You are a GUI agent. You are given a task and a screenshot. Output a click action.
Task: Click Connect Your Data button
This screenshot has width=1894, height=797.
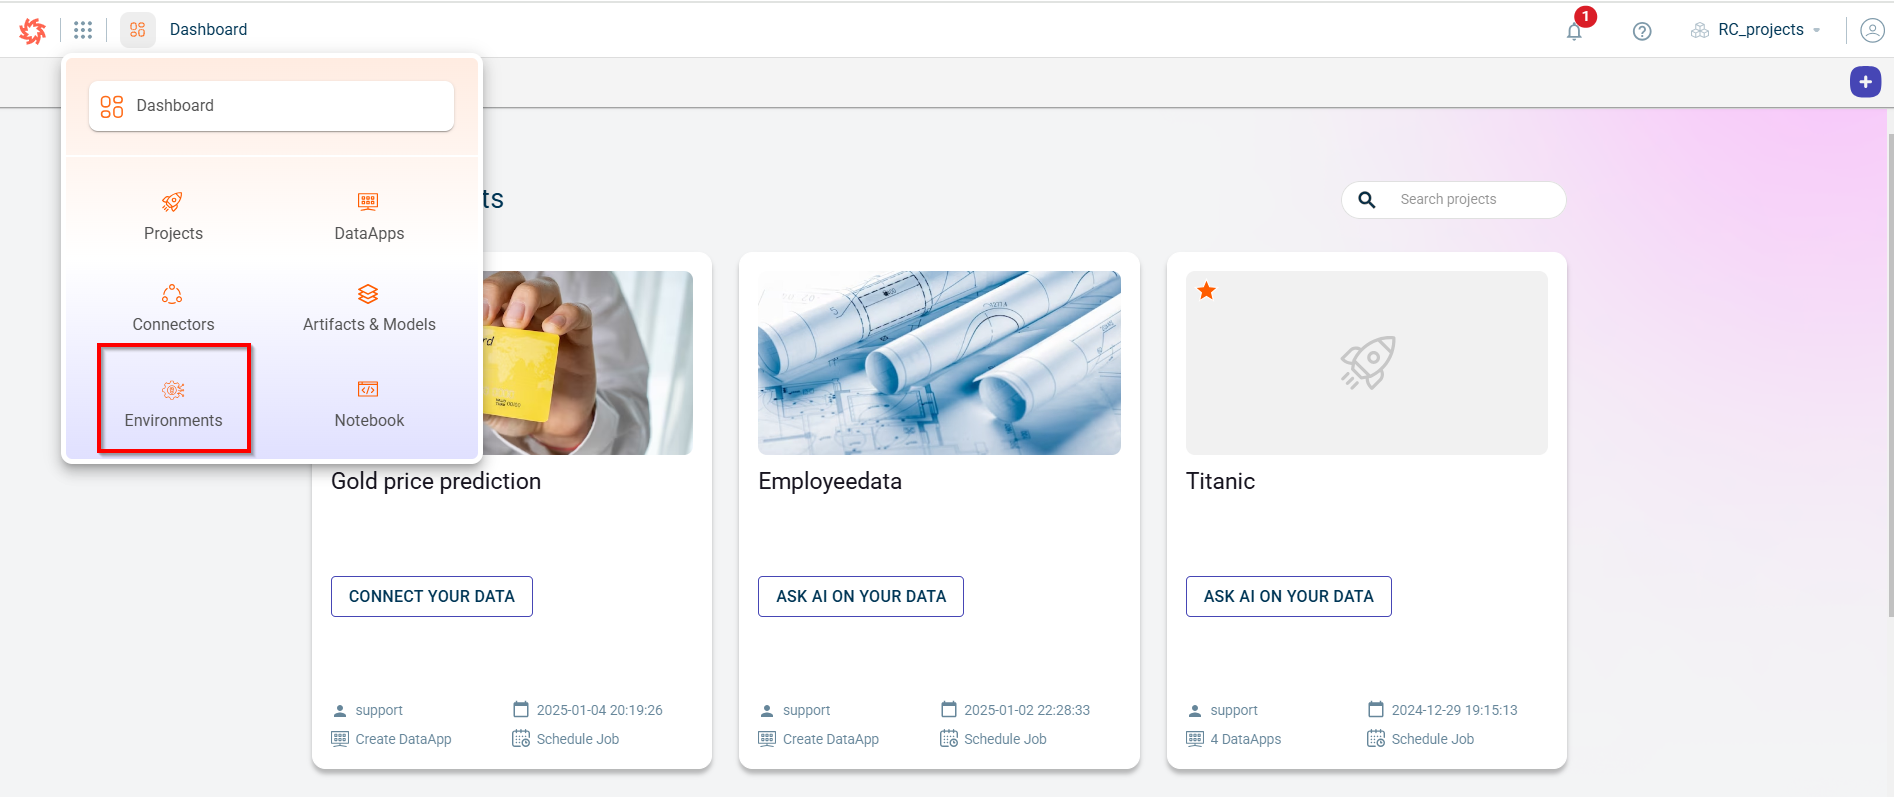[431, 596]
